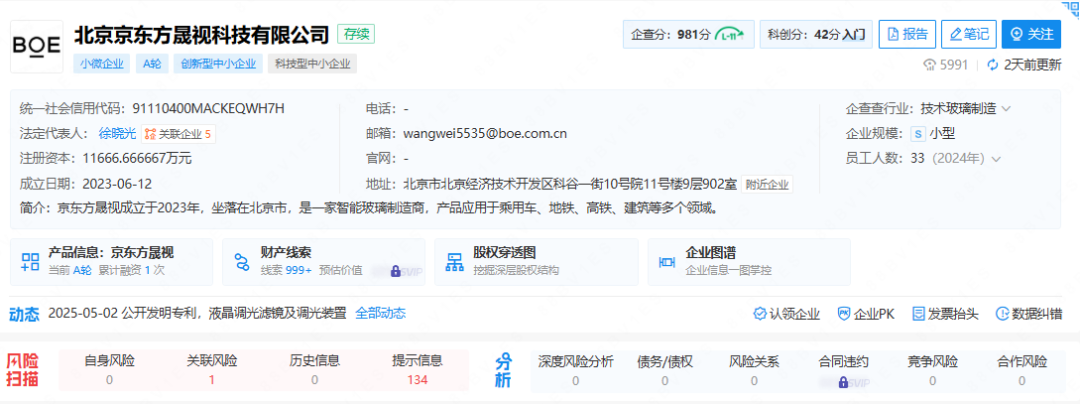The width and height of the screenshot is (1080, 404).
Task: Click the view count eye icon beside 5991
Action: click(x=929, y=65)
